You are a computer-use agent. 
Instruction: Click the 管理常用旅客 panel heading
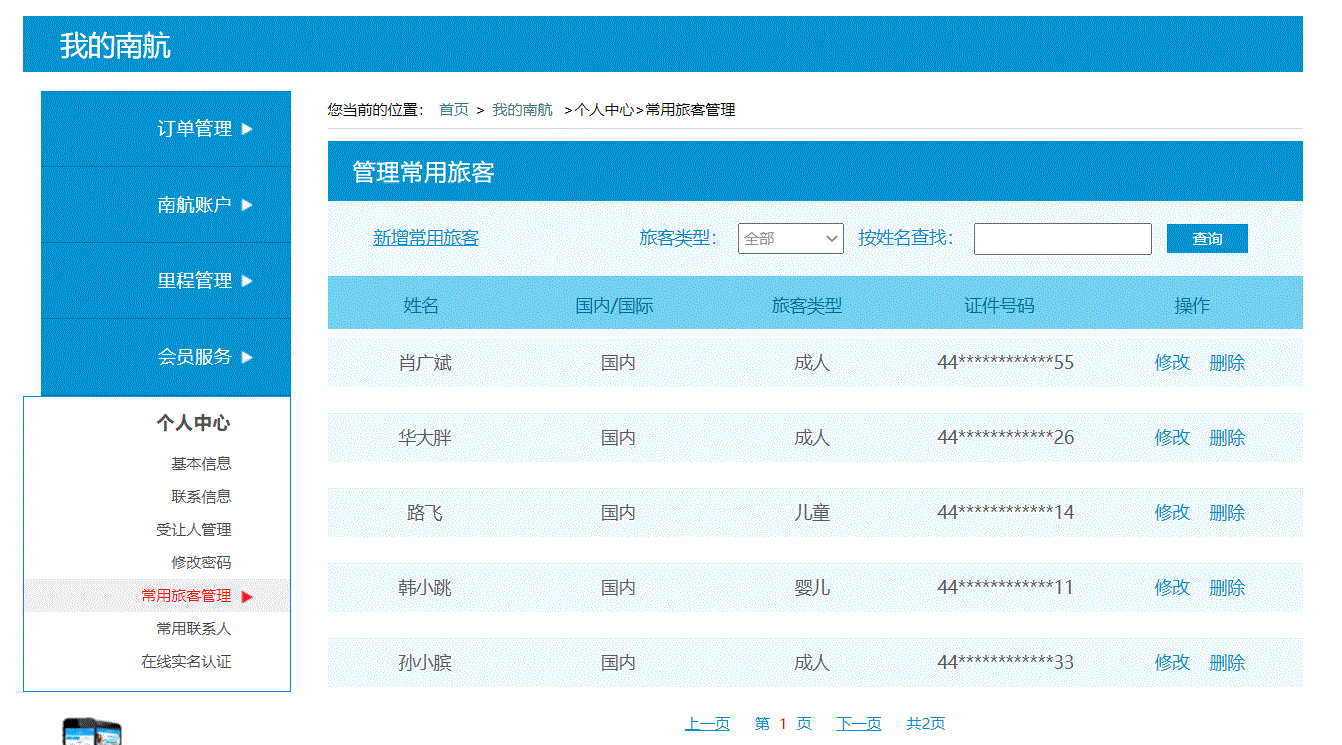pyautogui.click(x=423, y=172)
